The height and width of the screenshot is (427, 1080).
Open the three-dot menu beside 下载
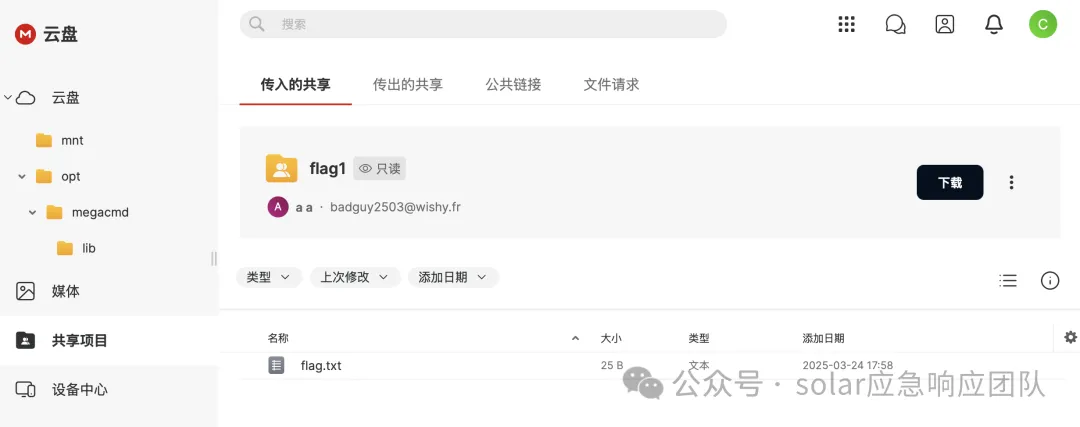[x=1011, y=183]
